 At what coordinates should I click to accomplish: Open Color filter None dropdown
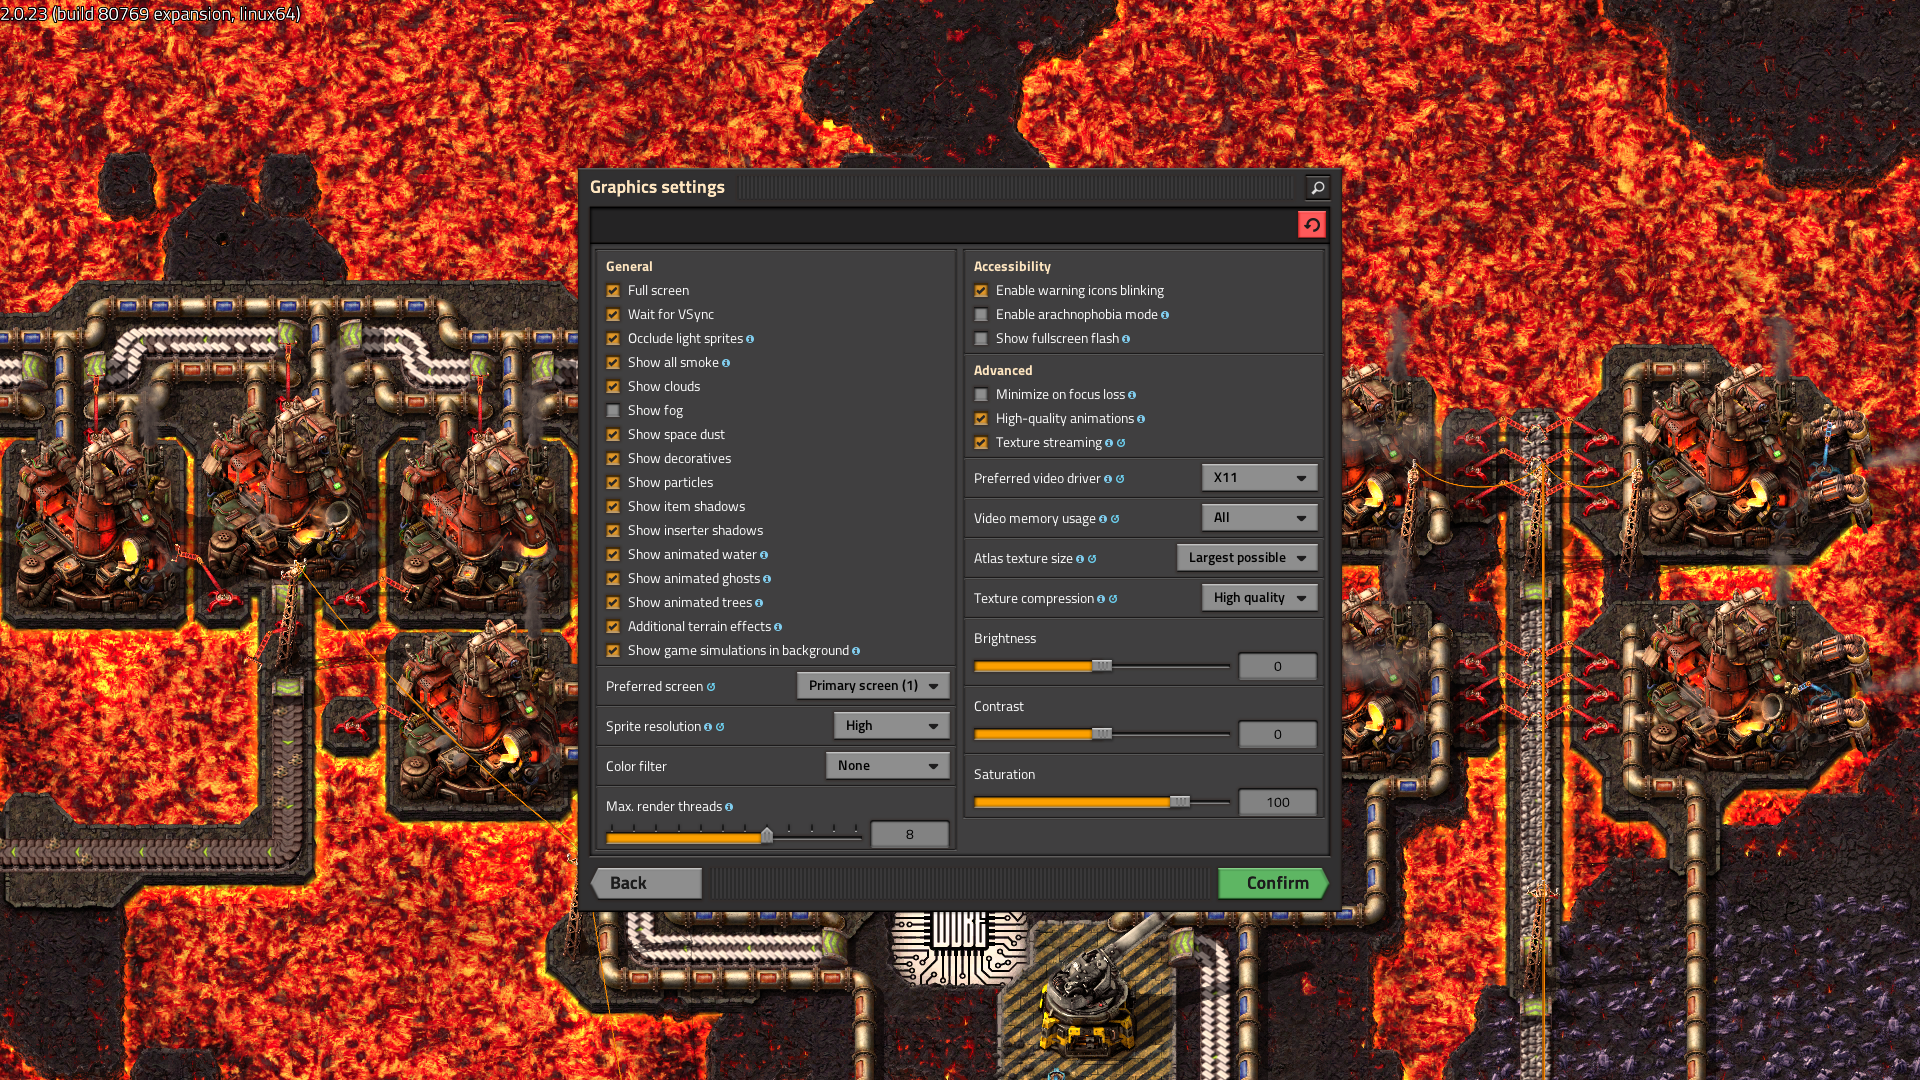click(887, 766)
